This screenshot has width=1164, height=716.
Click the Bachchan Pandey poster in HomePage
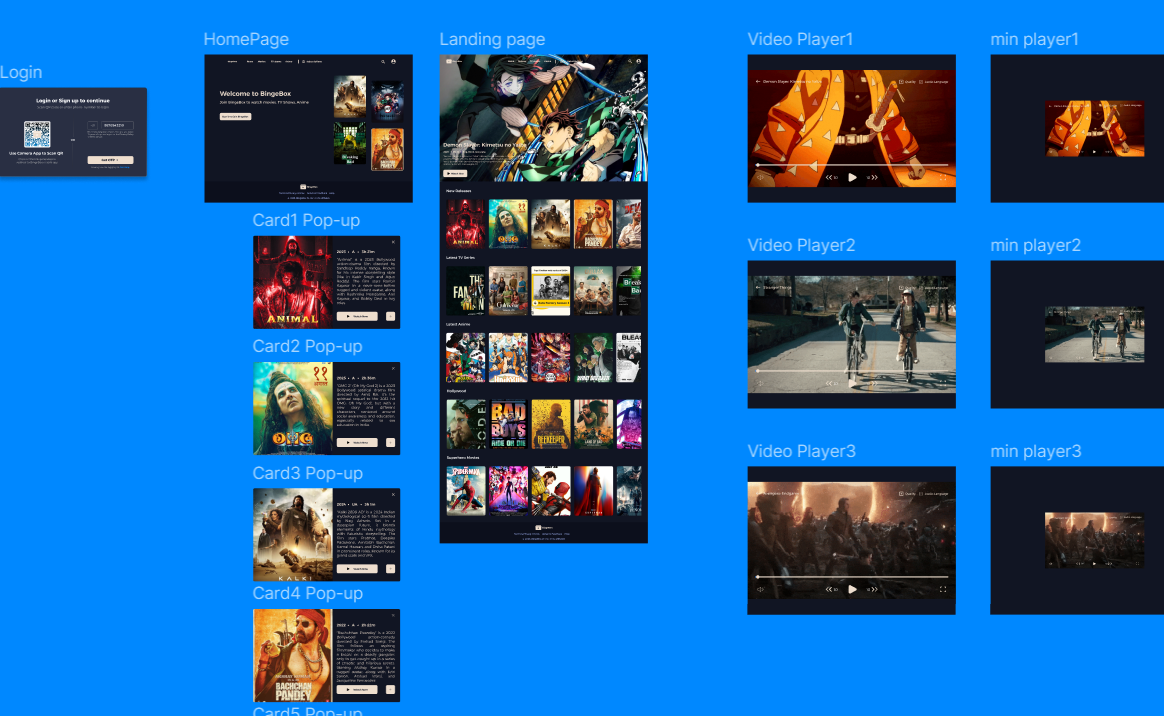(x=387, y=149)
